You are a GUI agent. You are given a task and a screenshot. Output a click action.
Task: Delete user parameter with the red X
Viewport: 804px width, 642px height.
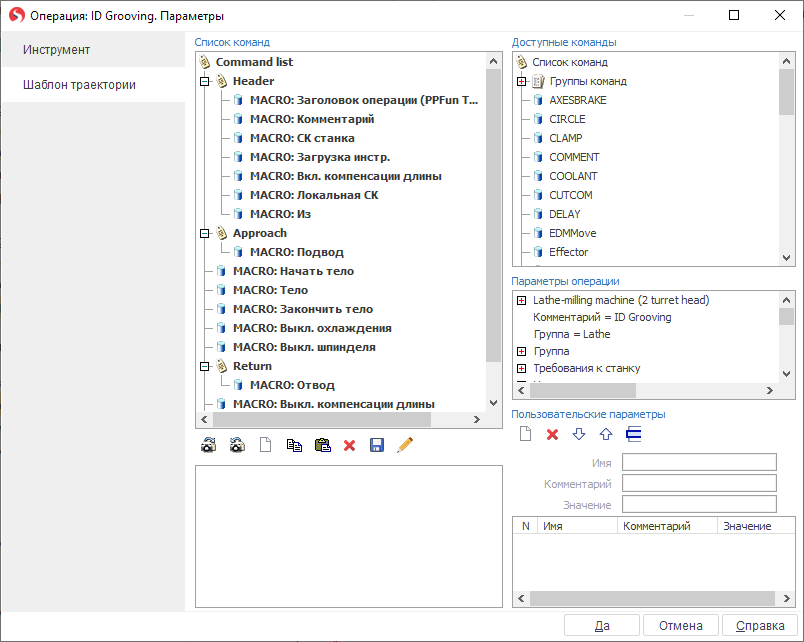coord(552,434)
